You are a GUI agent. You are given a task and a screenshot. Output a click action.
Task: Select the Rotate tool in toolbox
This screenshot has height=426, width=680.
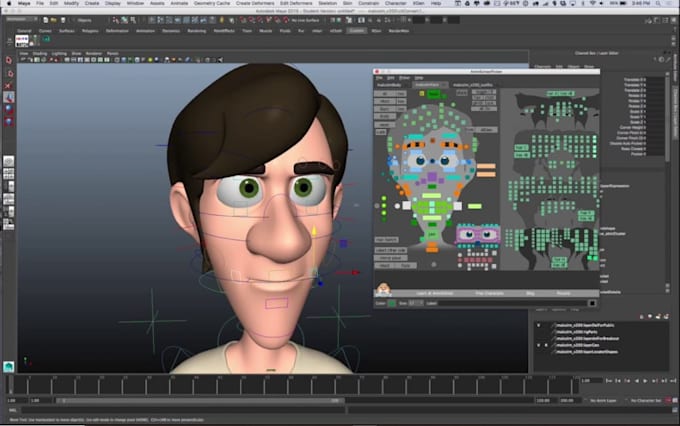click(9, 109)
